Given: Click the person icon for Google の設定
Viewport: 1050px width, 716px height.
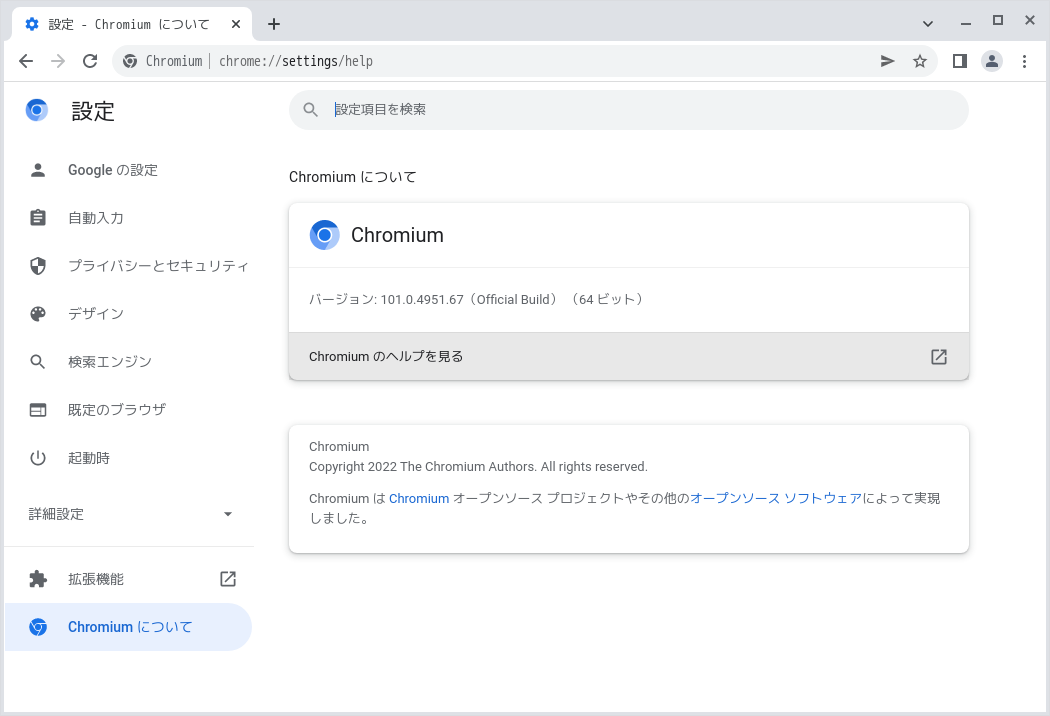Looking at the screenshot, I should [x=38, y=170].
